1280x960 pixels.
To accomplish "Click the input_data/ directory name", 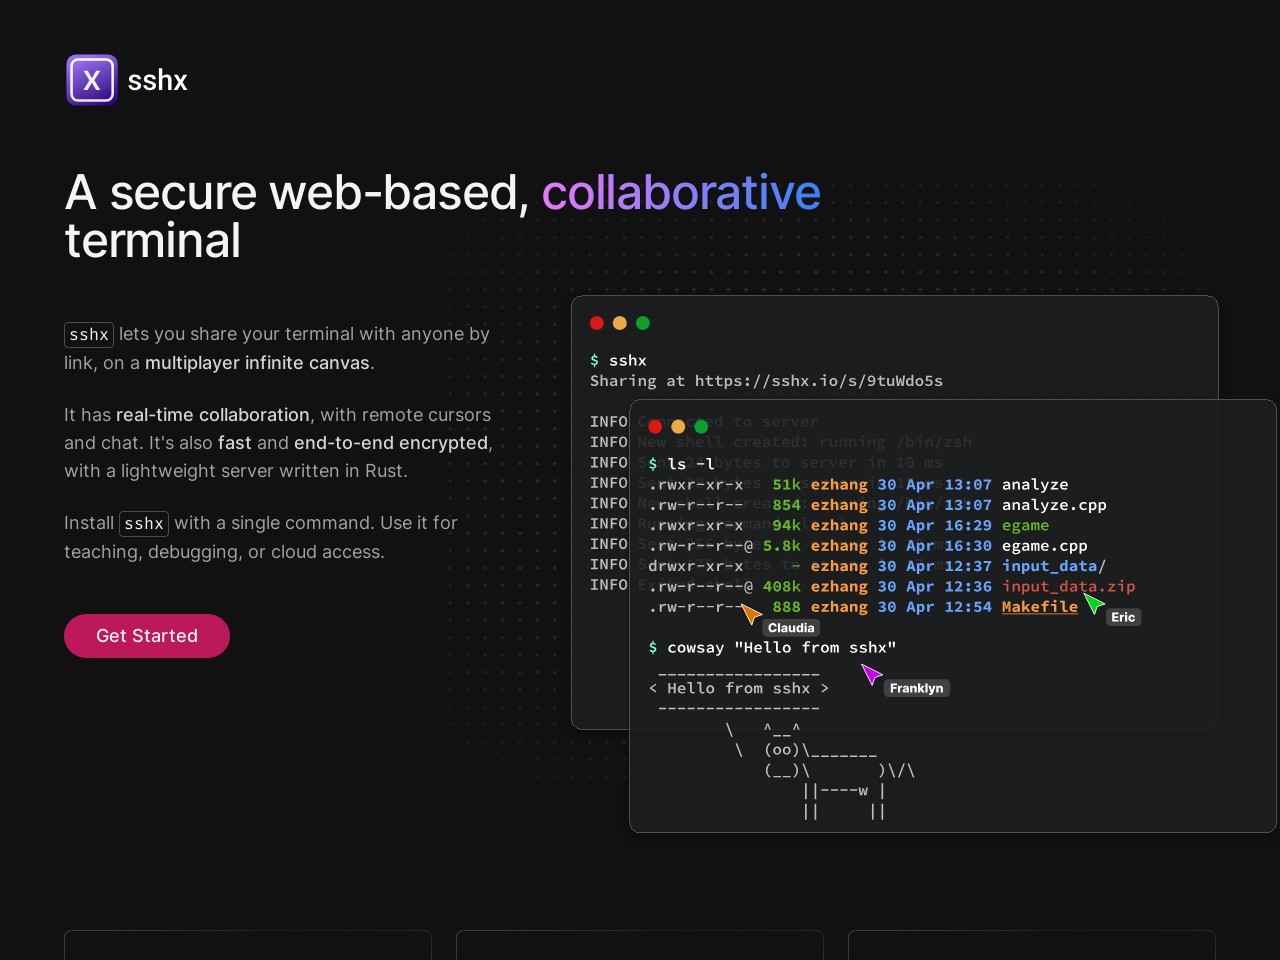I will point(1054,566).
